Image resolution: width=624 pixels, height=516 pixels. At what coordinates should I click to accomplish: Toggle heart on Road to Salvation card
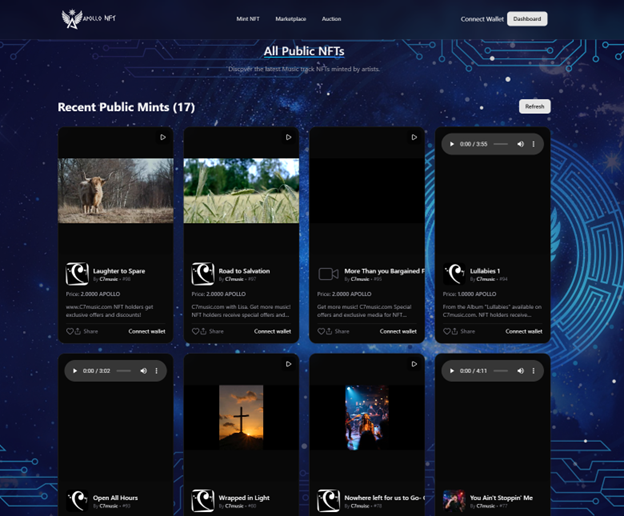point(196,331)
